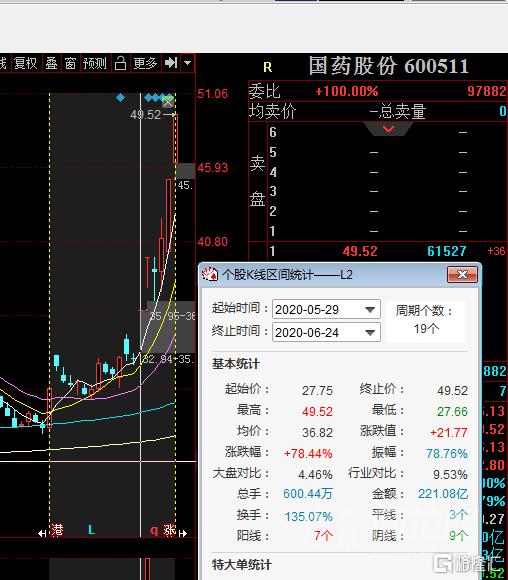
Task: Toggle 叠 overlay chart option
Action: click(51, 63)
